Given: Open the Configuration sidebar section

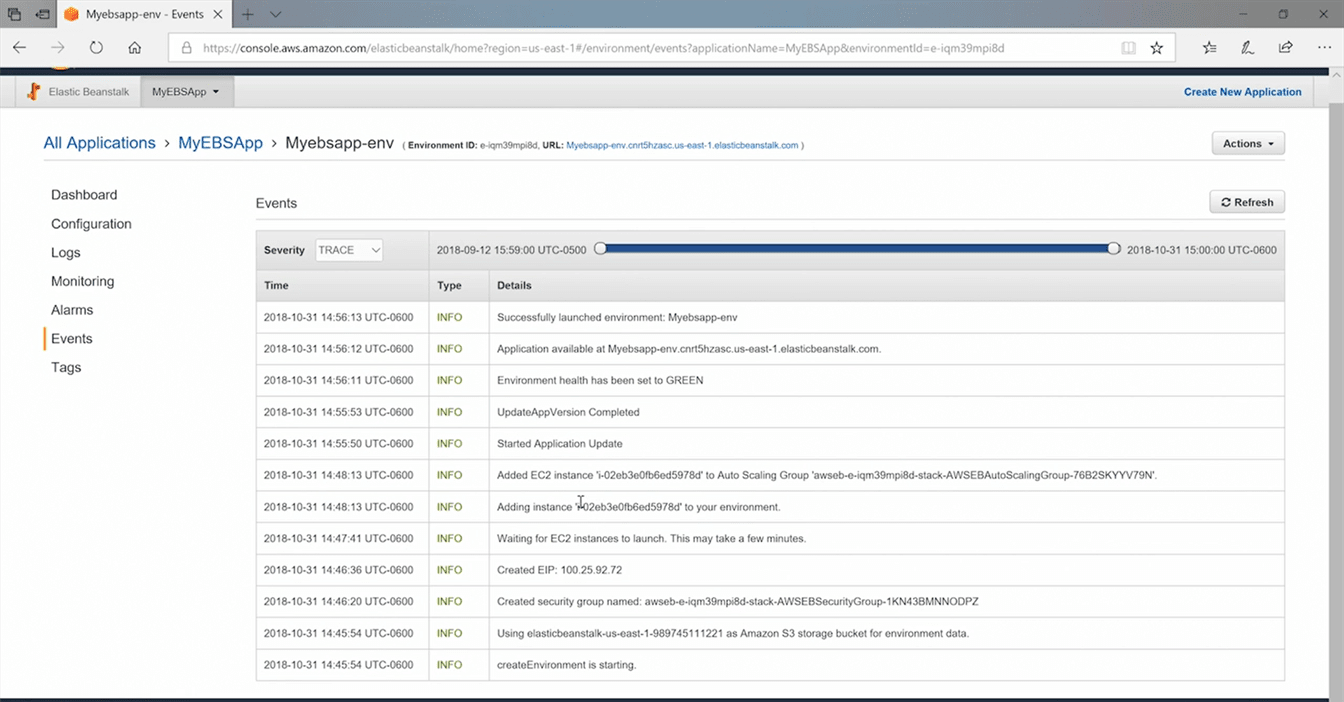Looking at the screenshot, I should [x=91, y=224].
